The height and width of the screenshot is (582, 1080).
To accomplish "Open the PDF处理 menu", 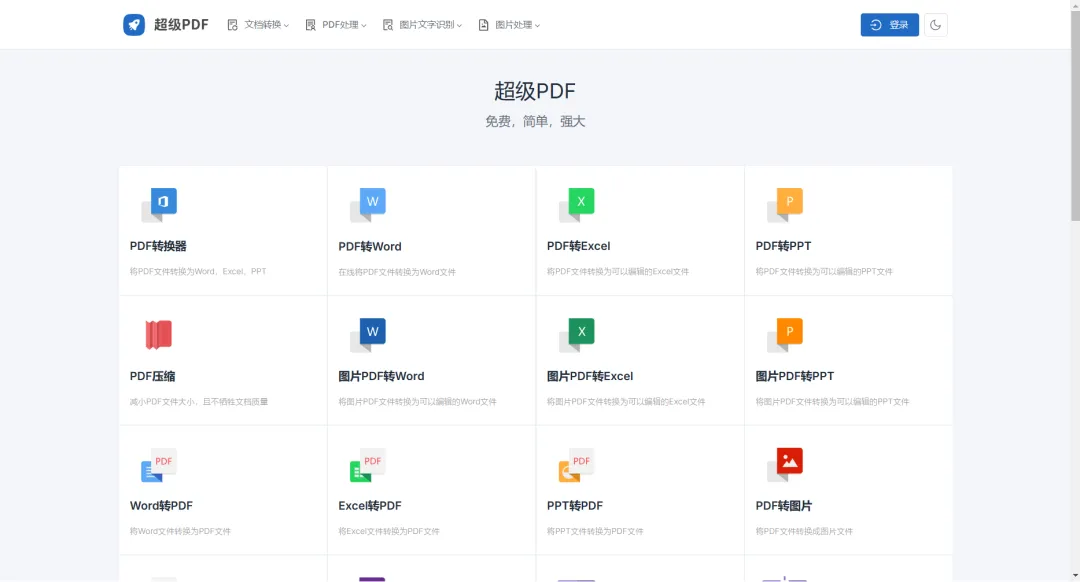I will pyautogui.click(x=336, y=25).
